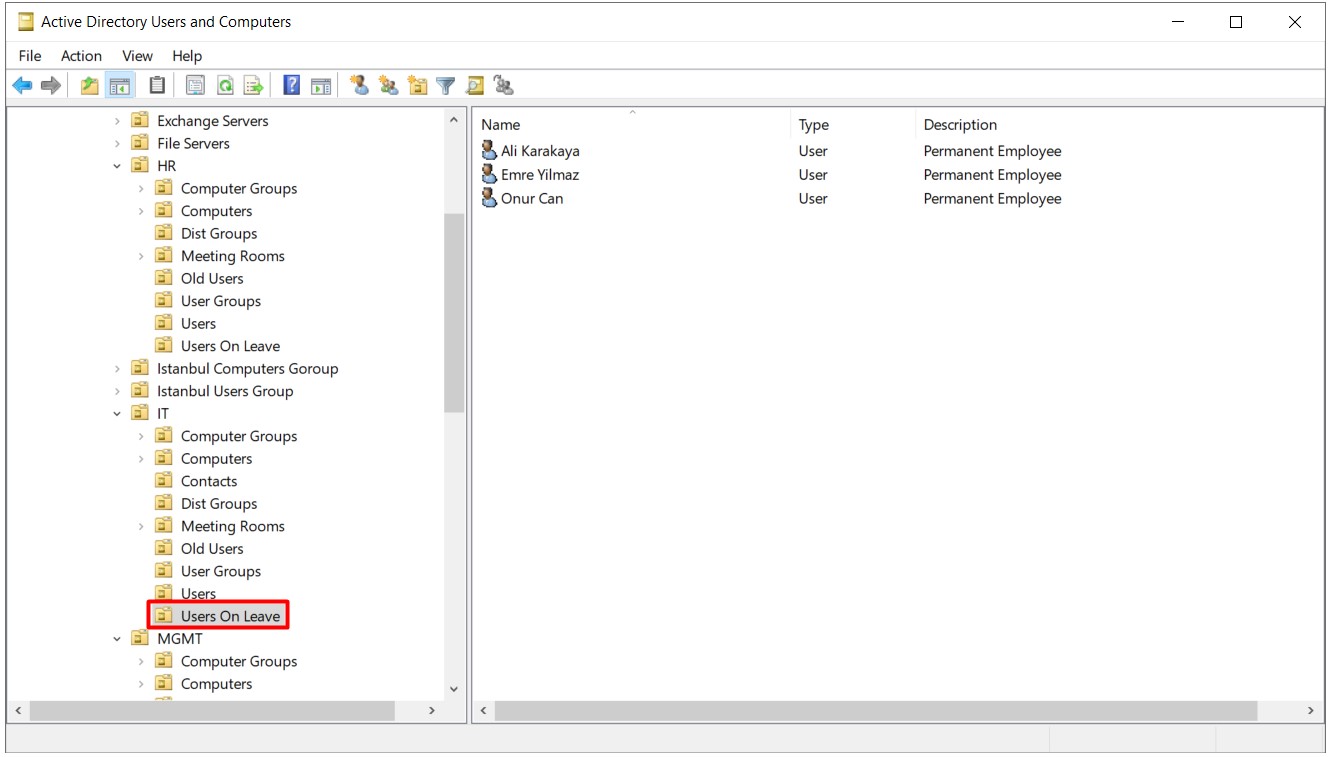The height and width of the screenshot is (757, 1329).
Task: Select Dist Groups under HR
Action: pos(219,233)
